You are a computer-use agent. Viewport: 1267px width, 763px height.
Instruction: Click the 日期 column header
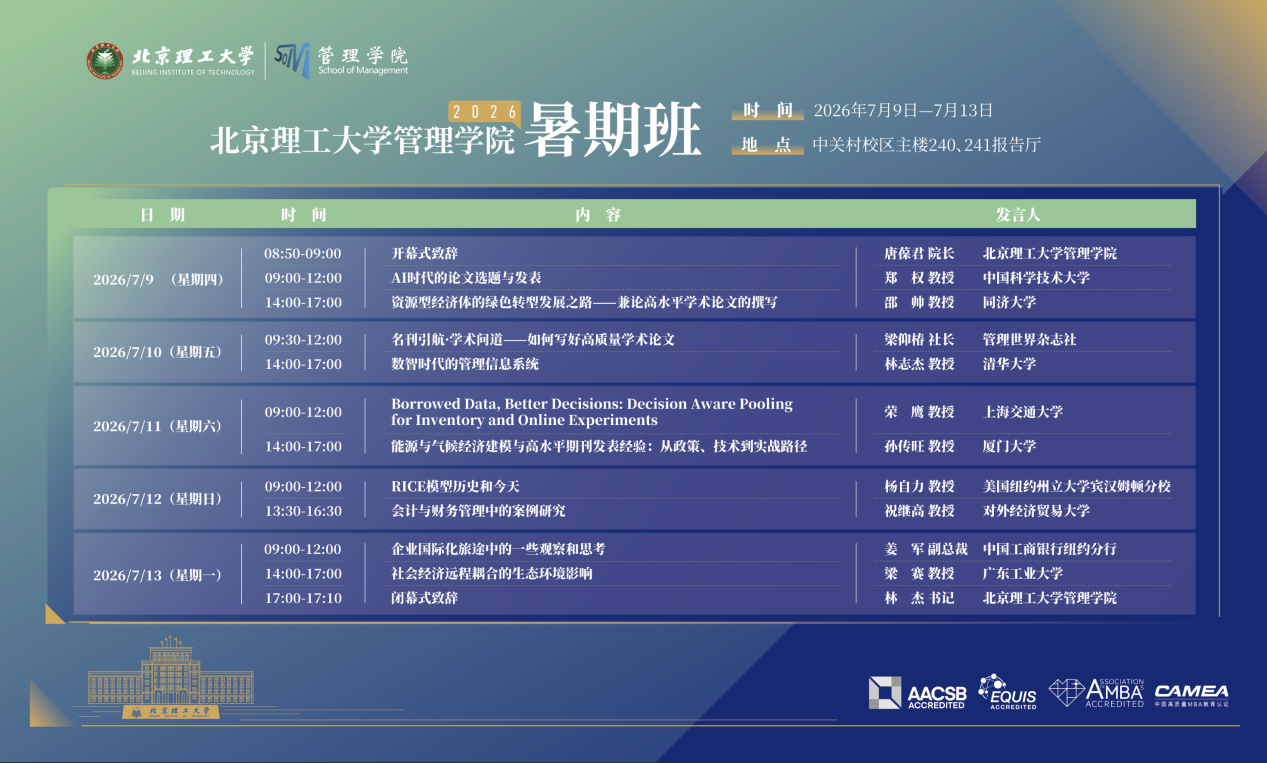click(162, 215)
